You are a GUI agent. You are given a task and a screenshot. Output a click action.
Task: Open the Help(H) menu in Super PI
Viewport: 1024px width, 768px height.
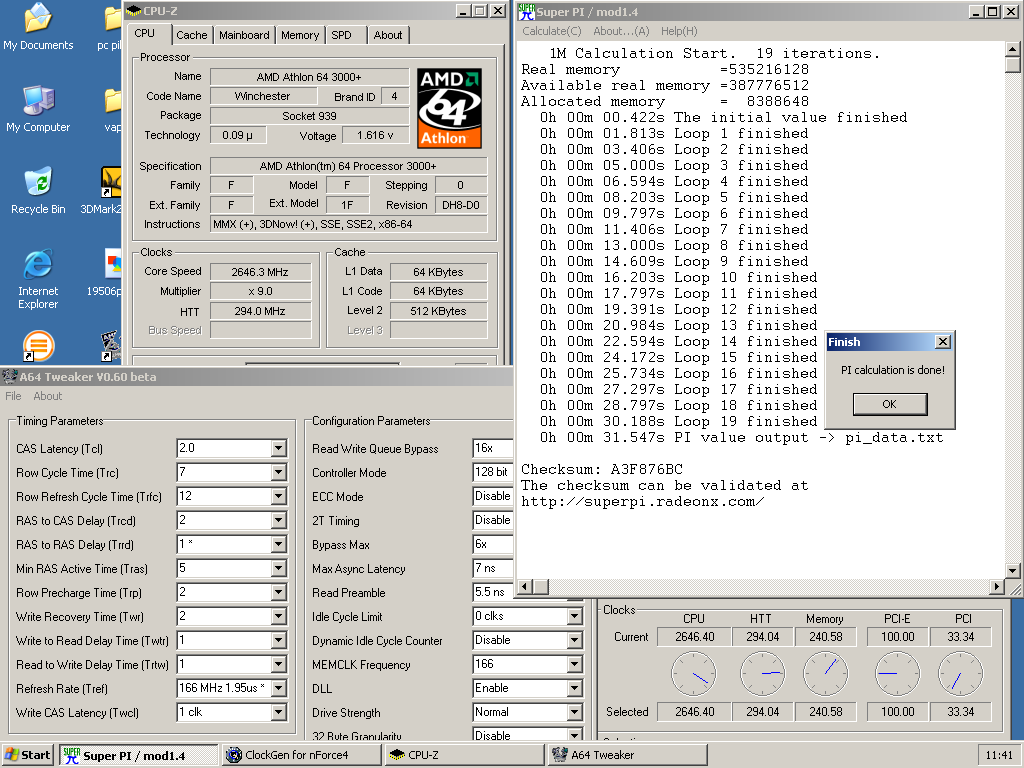(679, 31)
